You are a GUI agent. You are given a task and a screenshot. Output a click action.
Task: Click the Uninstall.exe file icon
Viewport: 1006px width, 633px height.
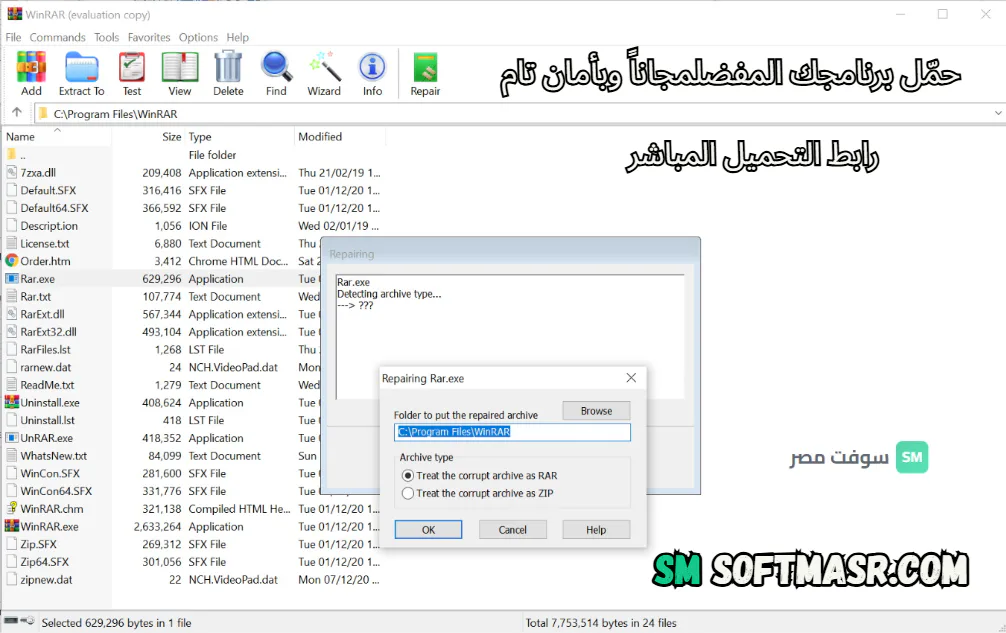12,402
